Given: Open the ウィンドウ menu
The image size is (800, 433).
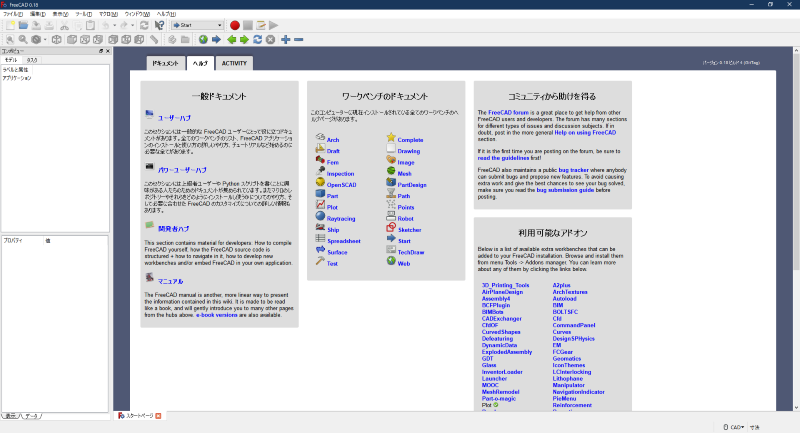Looking at the screenshot, I should click(x=137, y=14).
